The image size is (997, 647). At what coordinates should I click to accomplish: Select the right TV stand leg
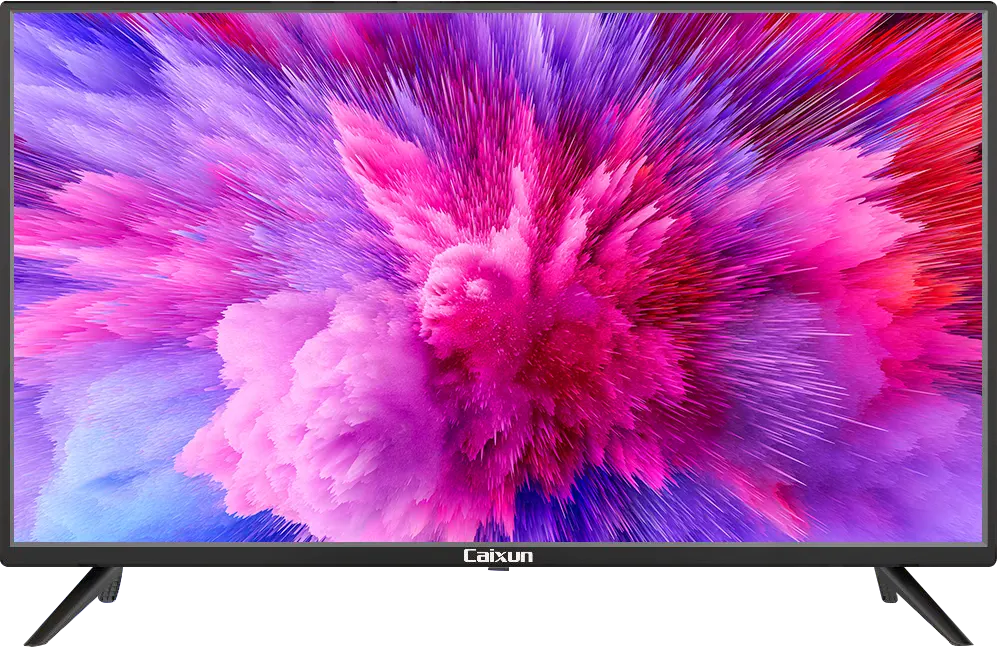(x=924, y=605)
